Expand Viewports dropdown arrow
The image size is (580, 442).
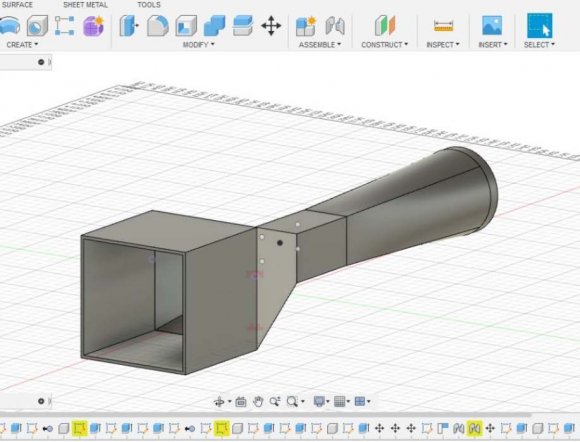[x=368, y=402]
